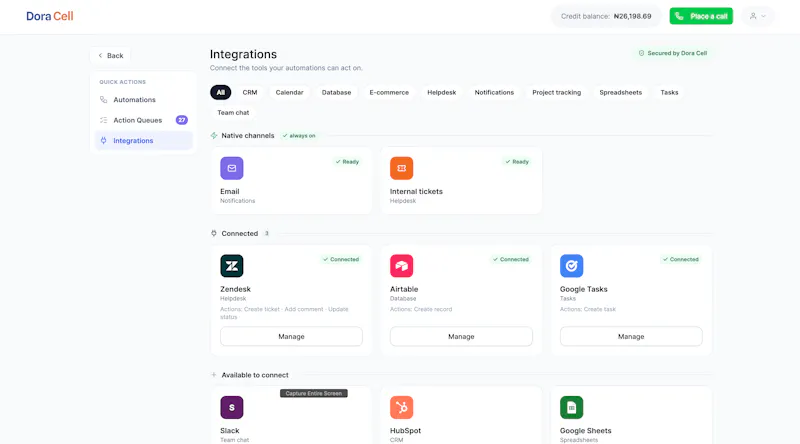
Task: Click the Internal tickets card title
Action: coord(416,191)
